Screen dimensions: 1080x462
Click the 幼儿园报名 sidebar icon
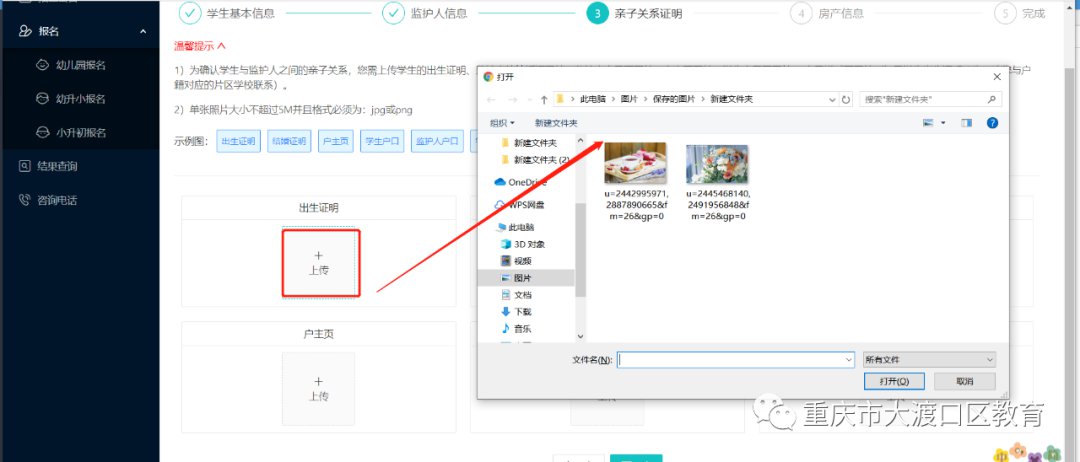(x=43, y=65)
